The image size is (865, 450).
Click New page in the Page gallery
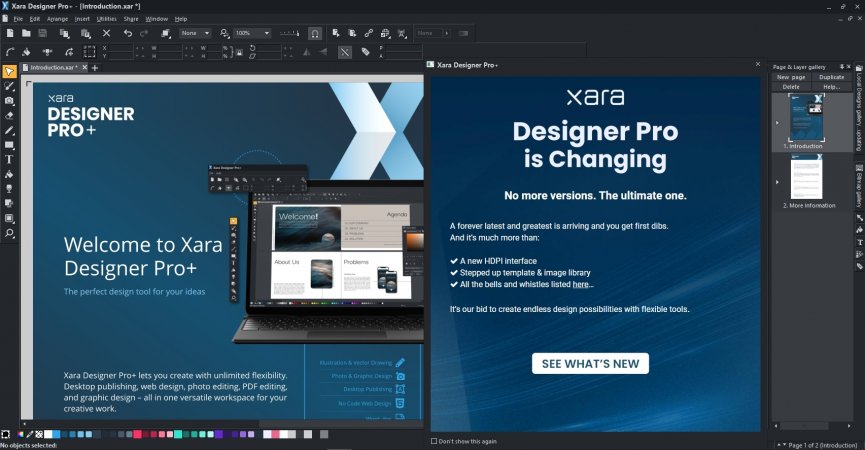[791, 77]
